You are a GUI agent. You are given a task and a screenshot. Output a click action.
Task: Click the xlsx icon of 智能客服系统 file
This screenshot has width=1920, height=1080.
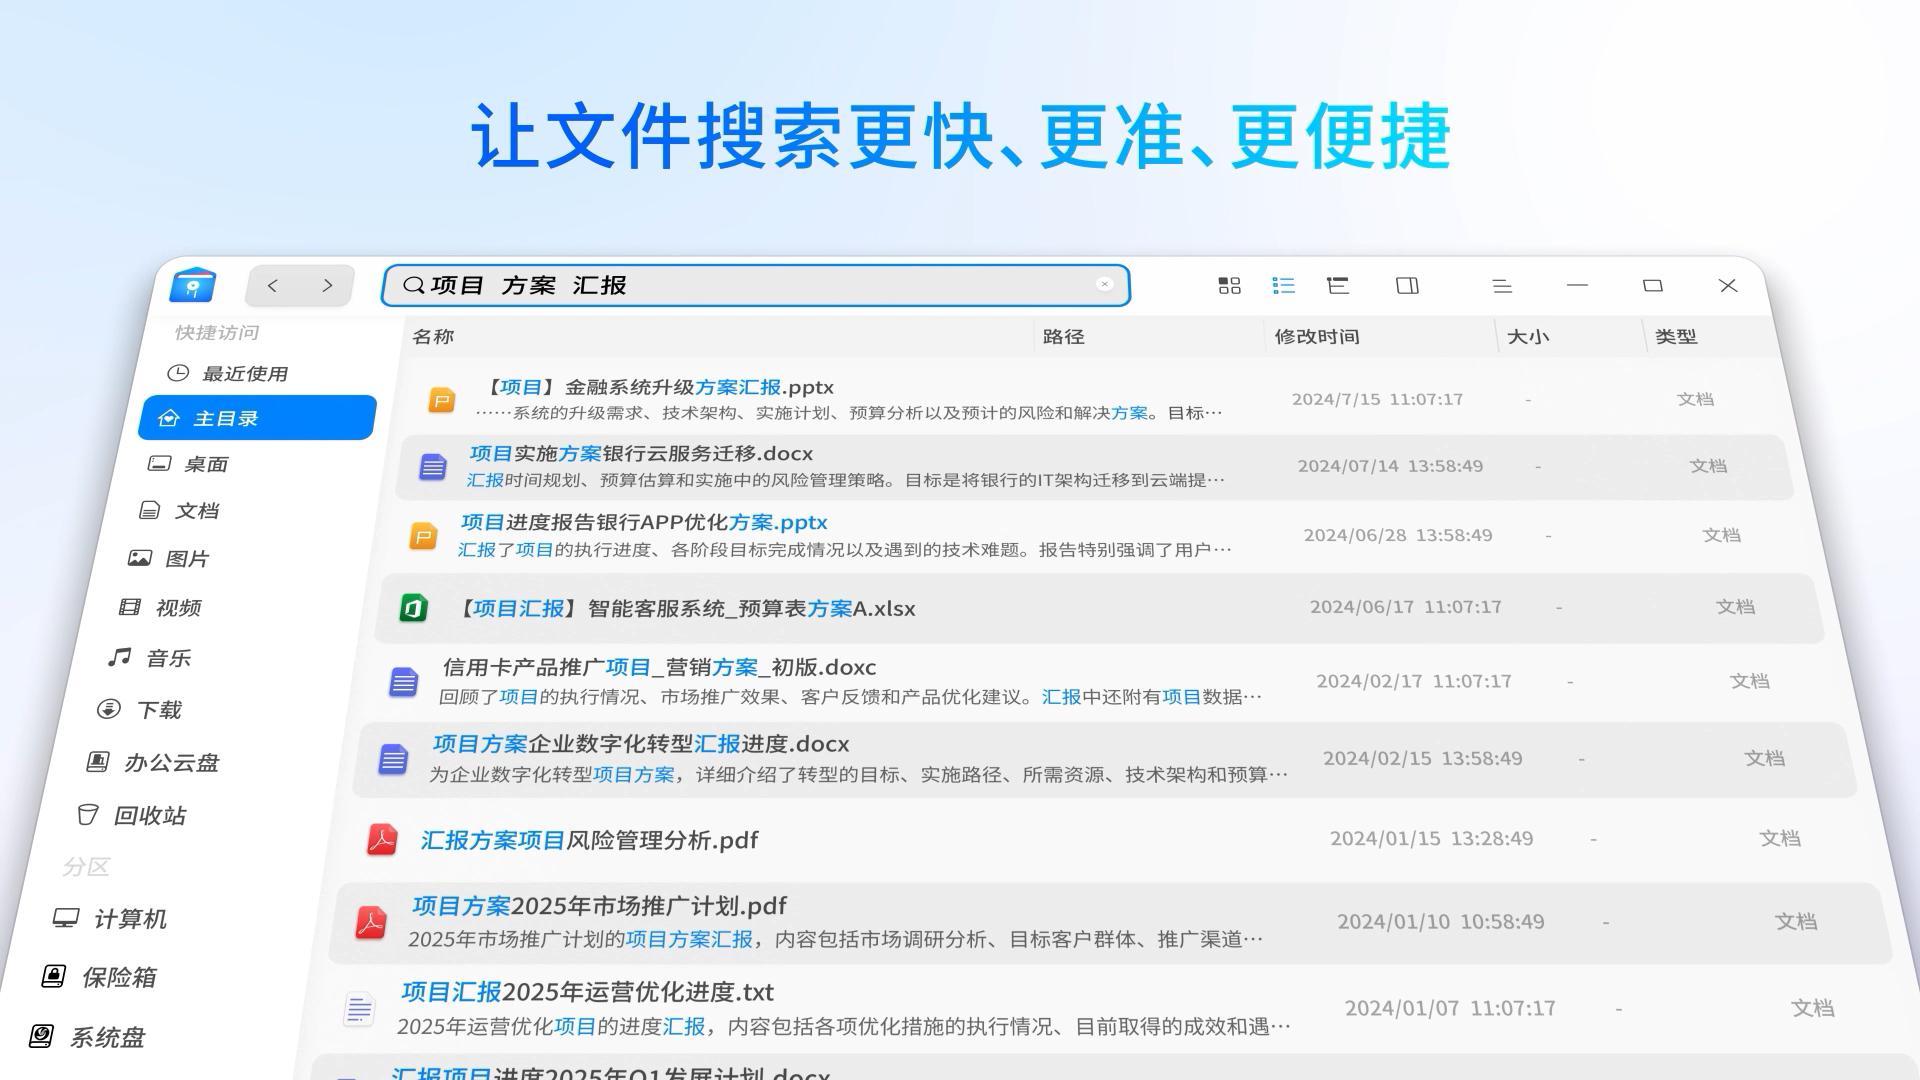pyautogui.click(x=413, y=608)
